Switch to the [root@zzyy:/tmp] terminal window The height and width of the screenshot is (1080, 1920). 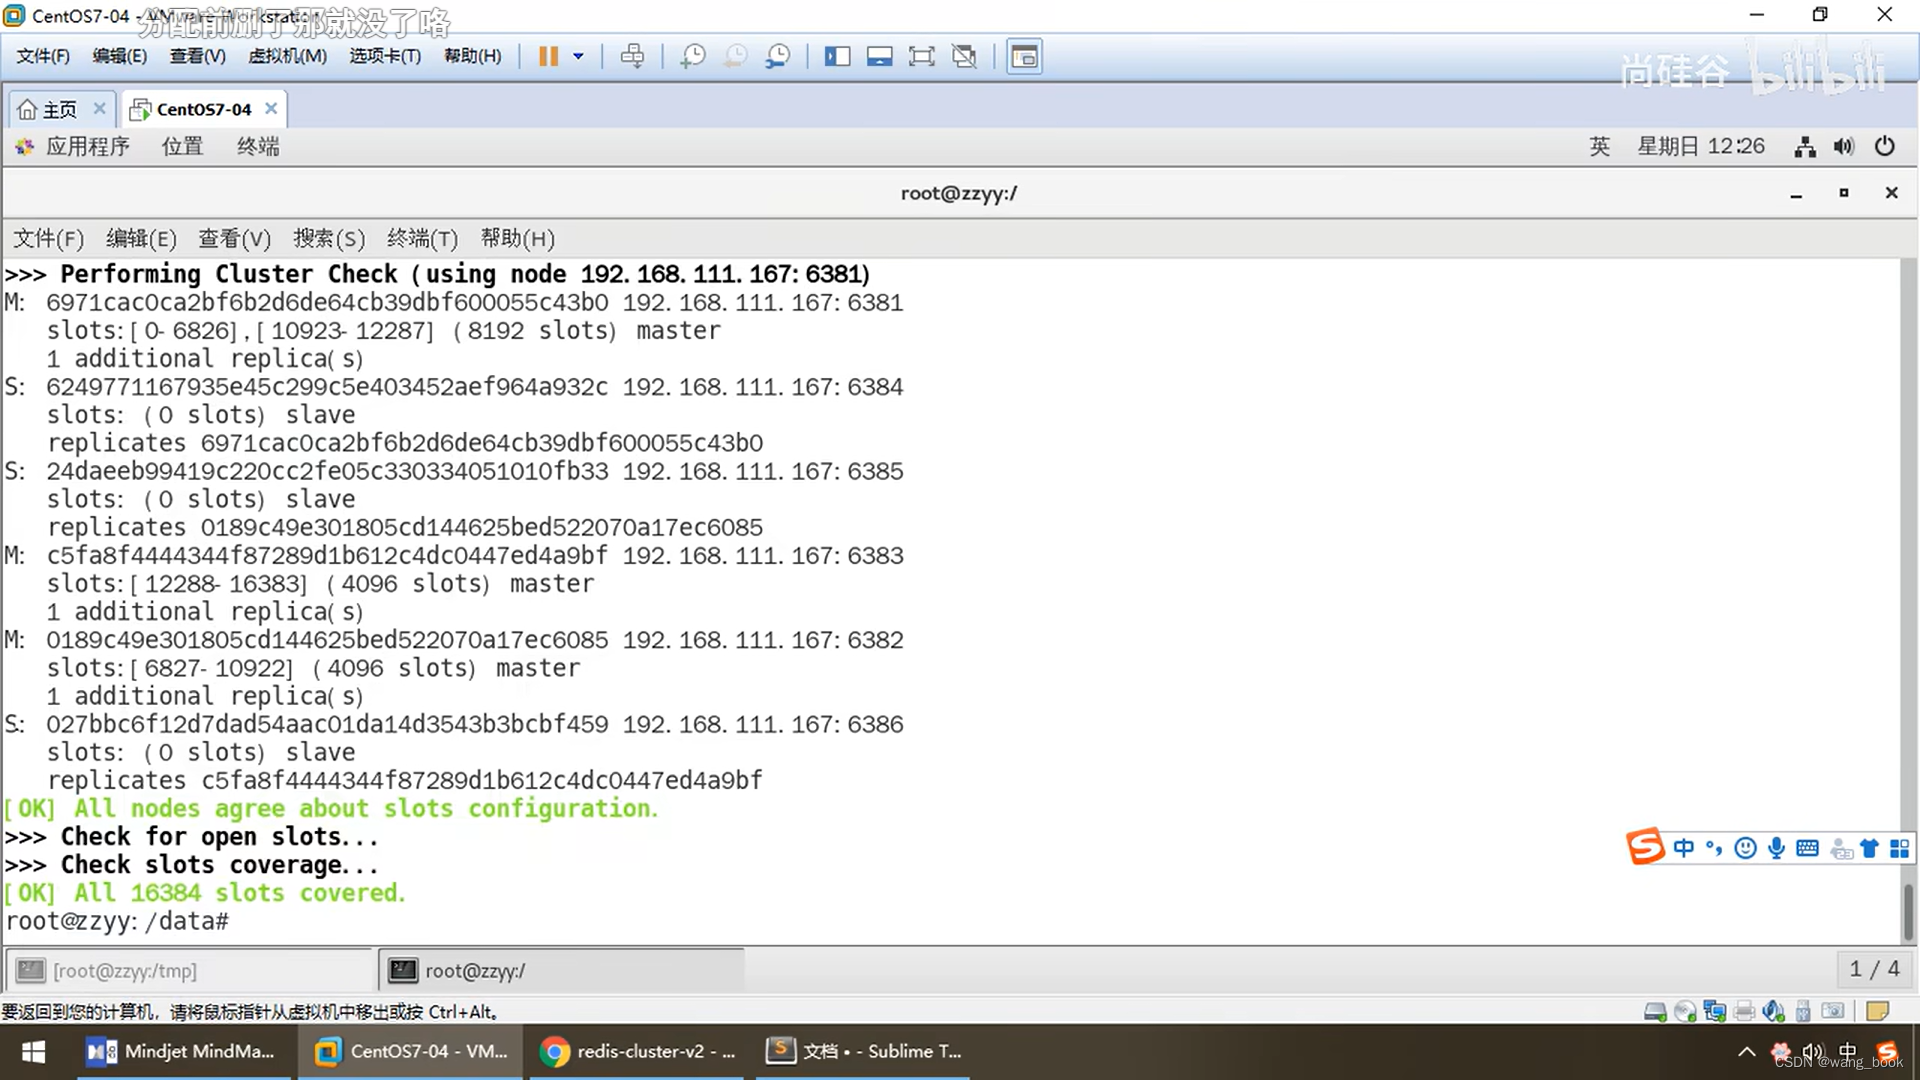click(124, 970)
